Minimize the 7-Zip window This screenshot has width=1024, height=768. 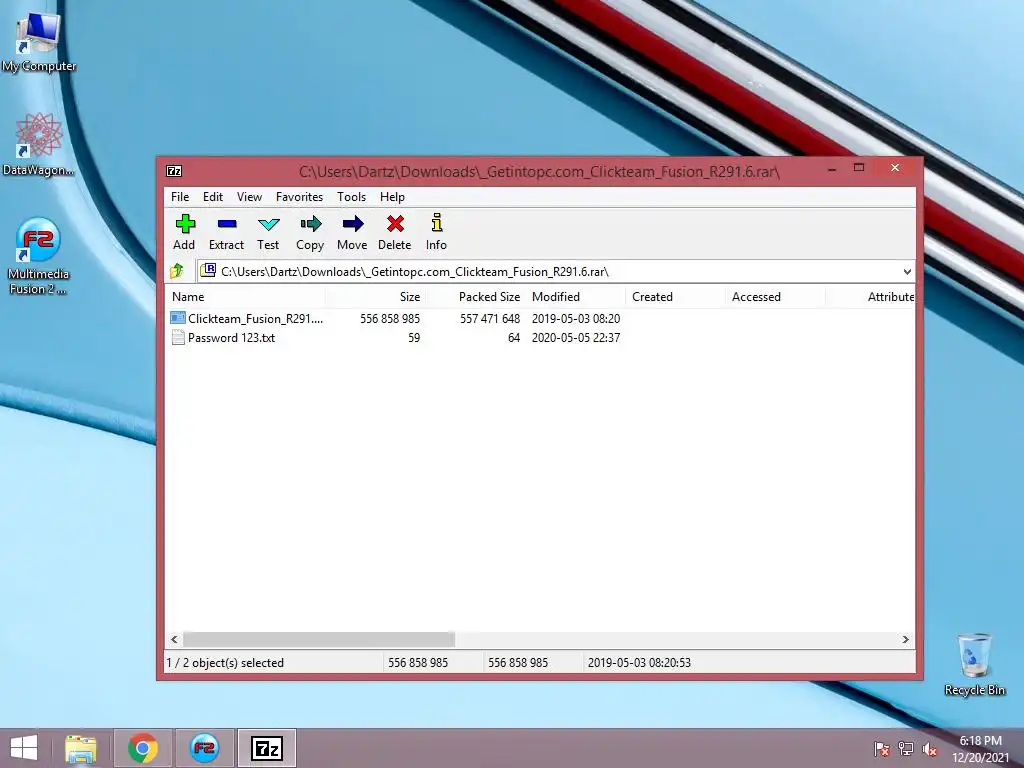tap(832, 168)
